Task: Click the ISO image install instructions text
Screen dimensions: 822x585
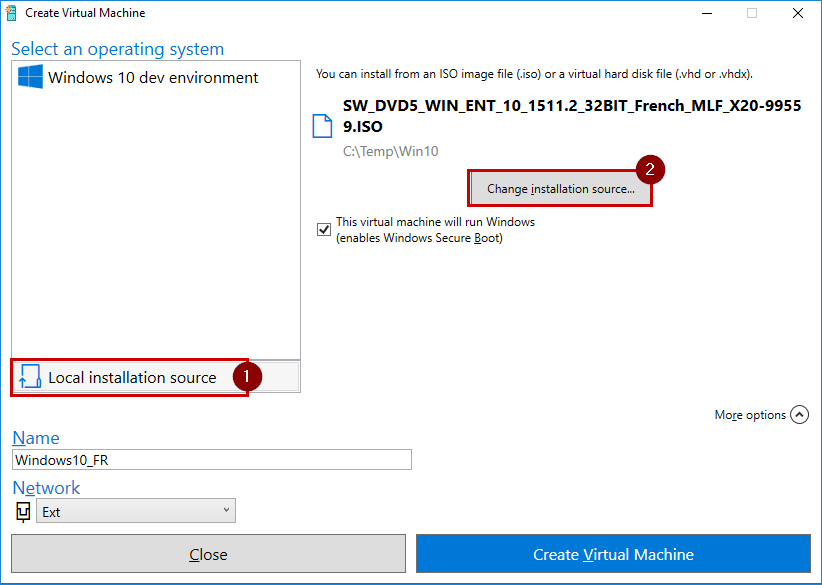Action: 534,74
